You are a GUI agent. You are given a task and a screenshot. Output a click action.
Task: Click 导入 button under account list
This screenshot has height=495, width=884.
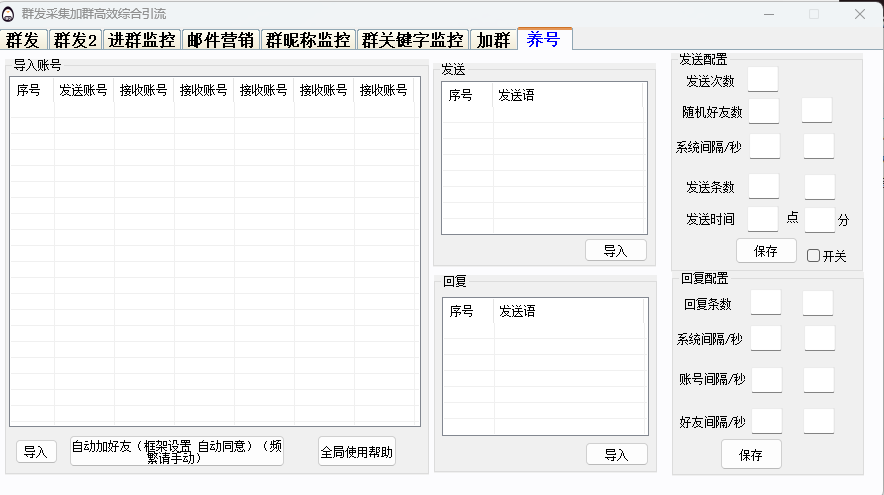36,452
